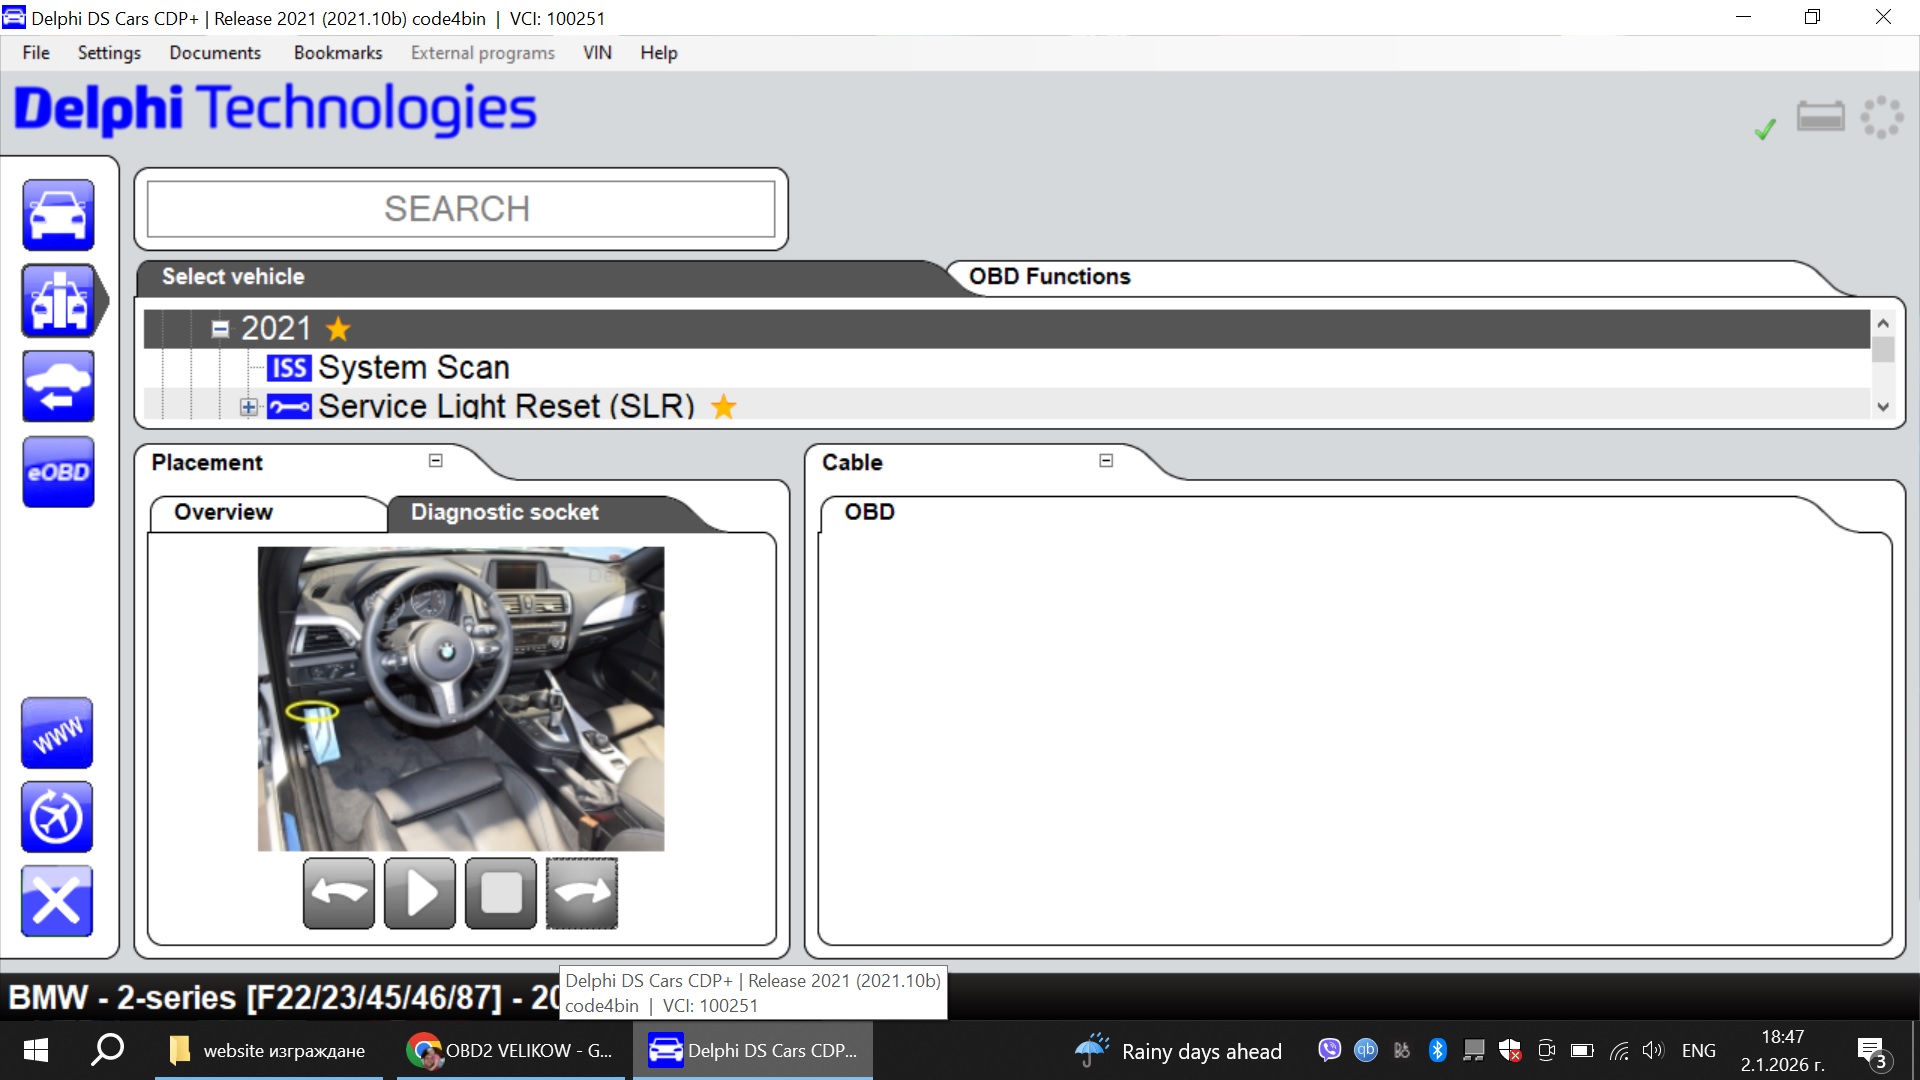Open the OBD Functions tab
The height and width of the screenshot is (1080, 1920).
(1049, 277)
